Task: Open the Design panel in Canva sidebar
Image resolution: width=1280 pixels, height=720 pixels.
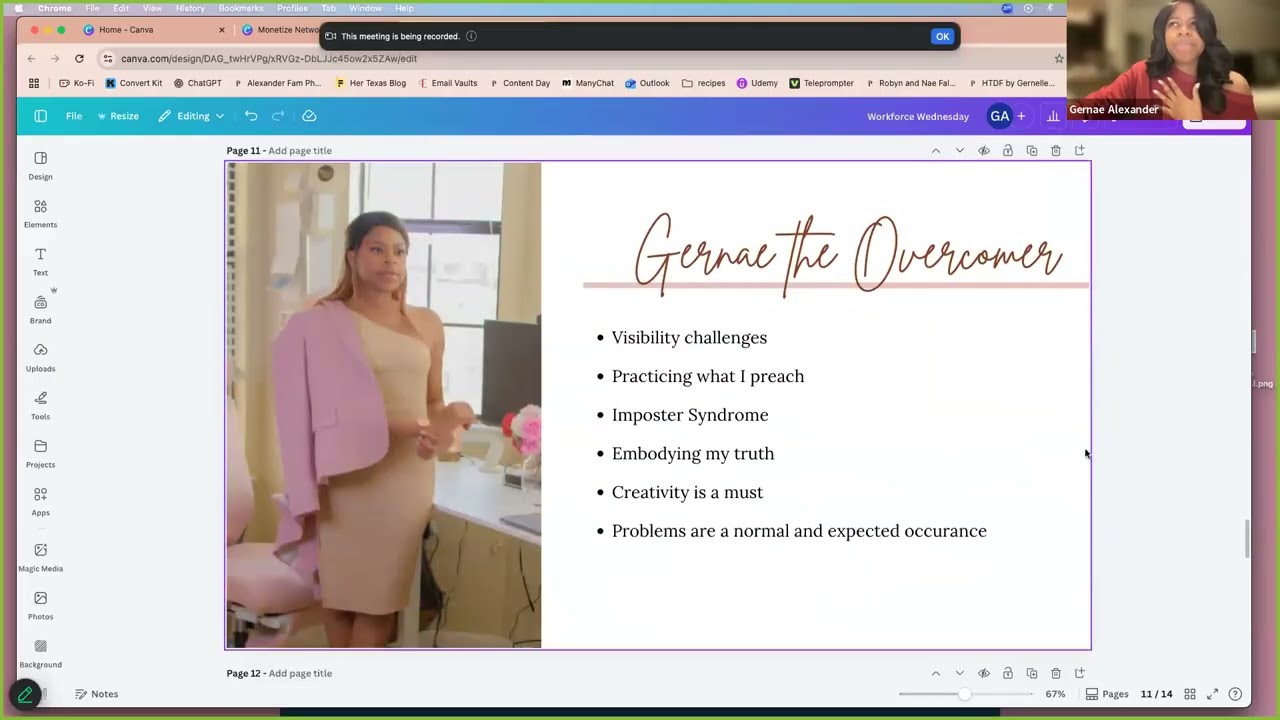Action: (x=40, y=166)
